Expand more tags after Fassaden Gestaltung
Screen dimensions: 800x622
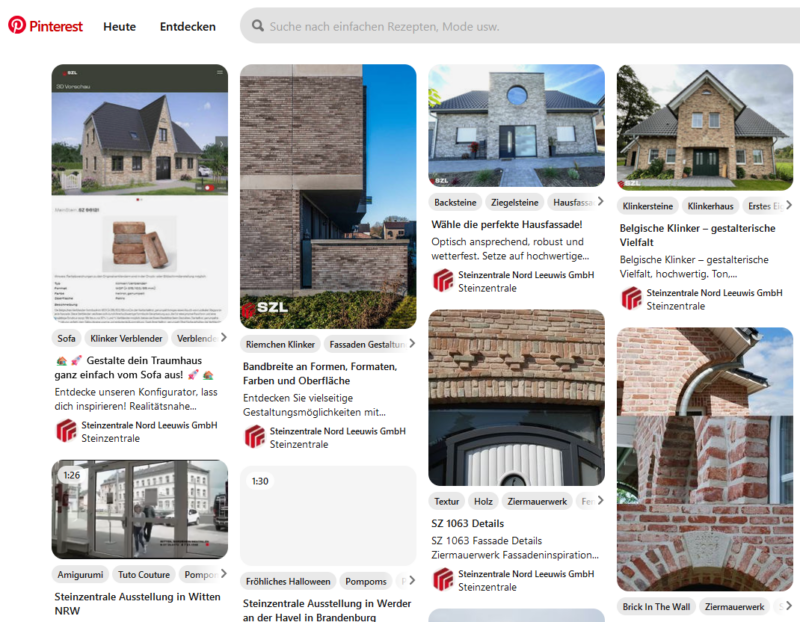point(412,343)
